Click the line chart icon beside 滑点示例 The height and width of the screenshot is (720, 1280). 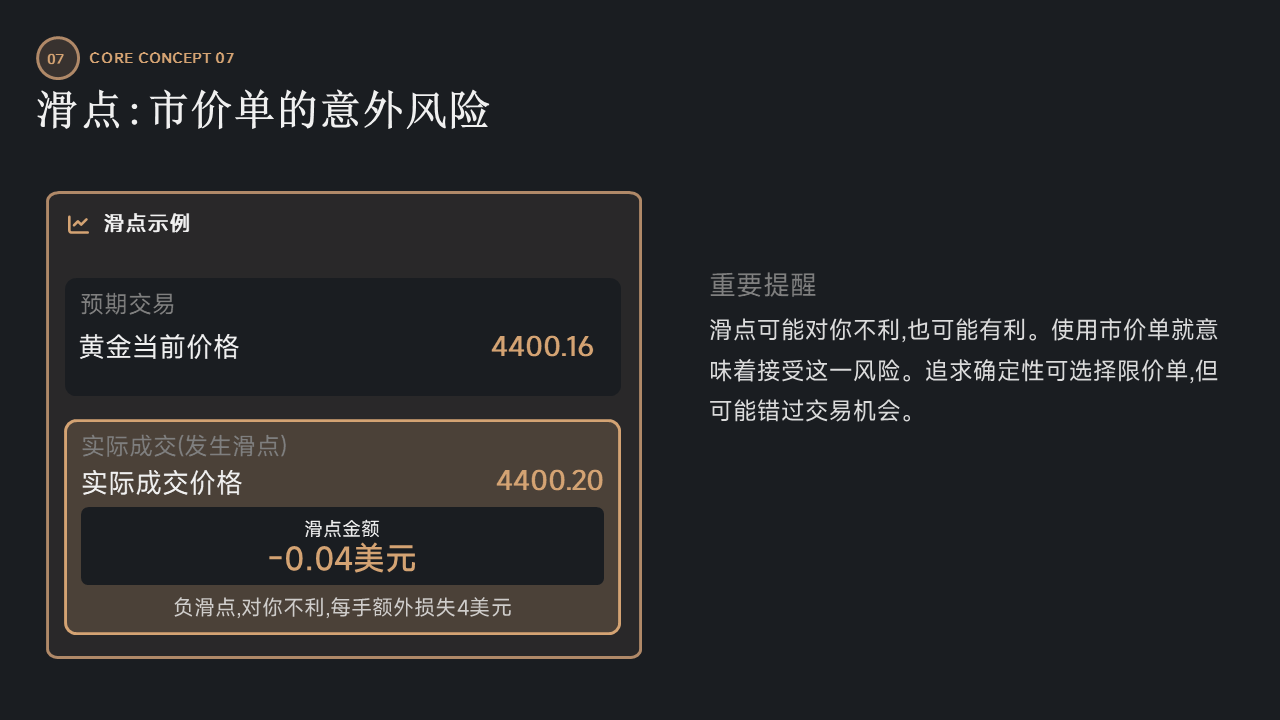point(78,224)
